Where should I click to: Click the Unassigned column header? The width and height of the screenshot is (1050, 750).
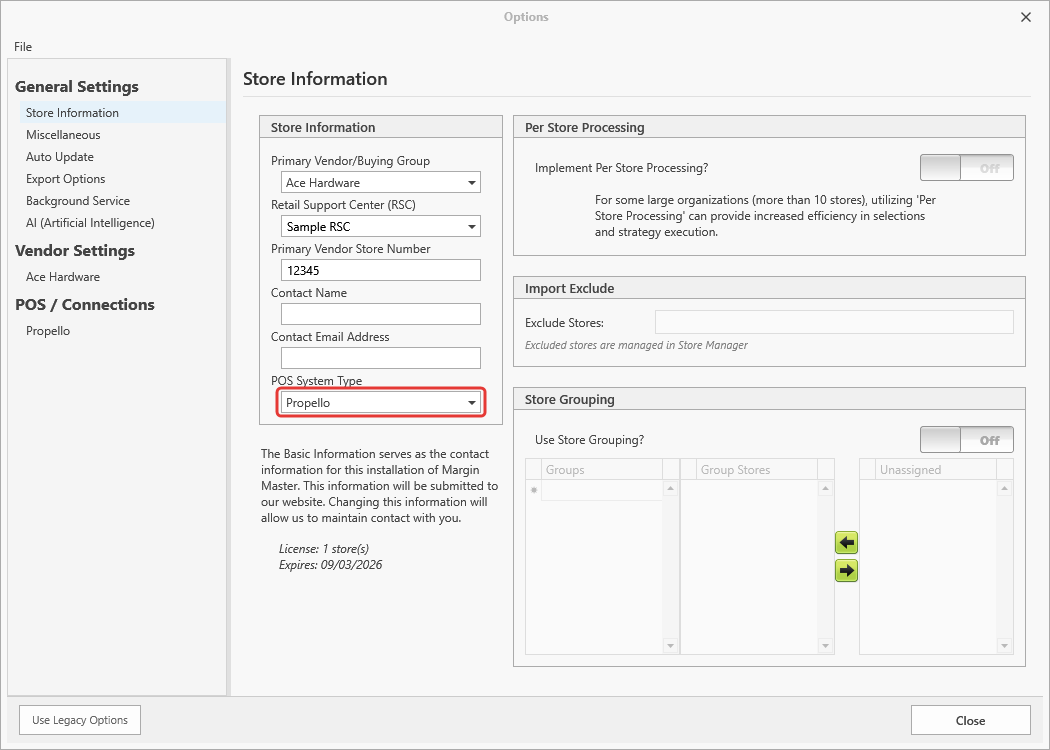point(935,469)
